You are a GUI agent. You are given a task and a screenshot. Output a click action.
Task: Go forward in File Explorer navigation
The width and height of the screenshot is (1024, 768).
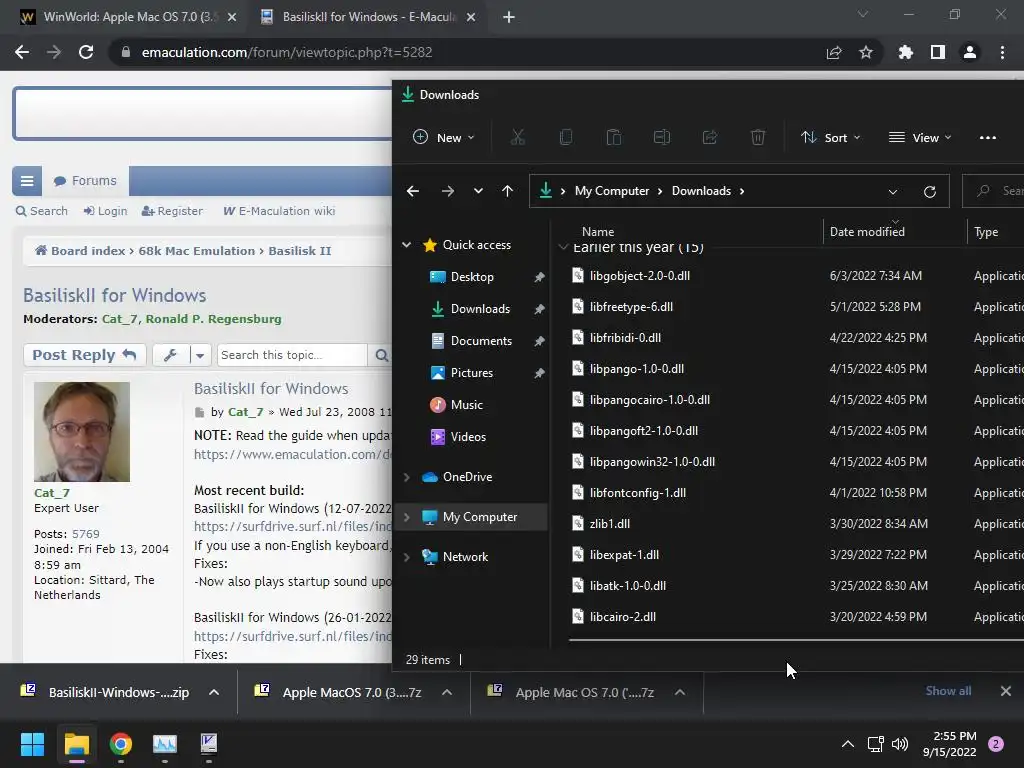[x=448, y=191]
